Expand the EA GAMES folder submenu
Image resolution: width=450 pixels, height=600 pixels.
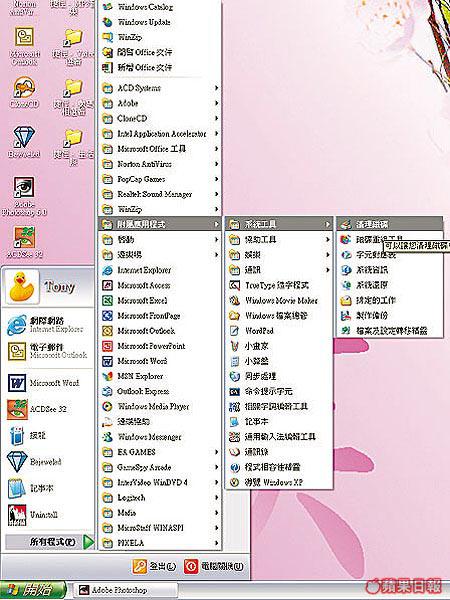160,452
